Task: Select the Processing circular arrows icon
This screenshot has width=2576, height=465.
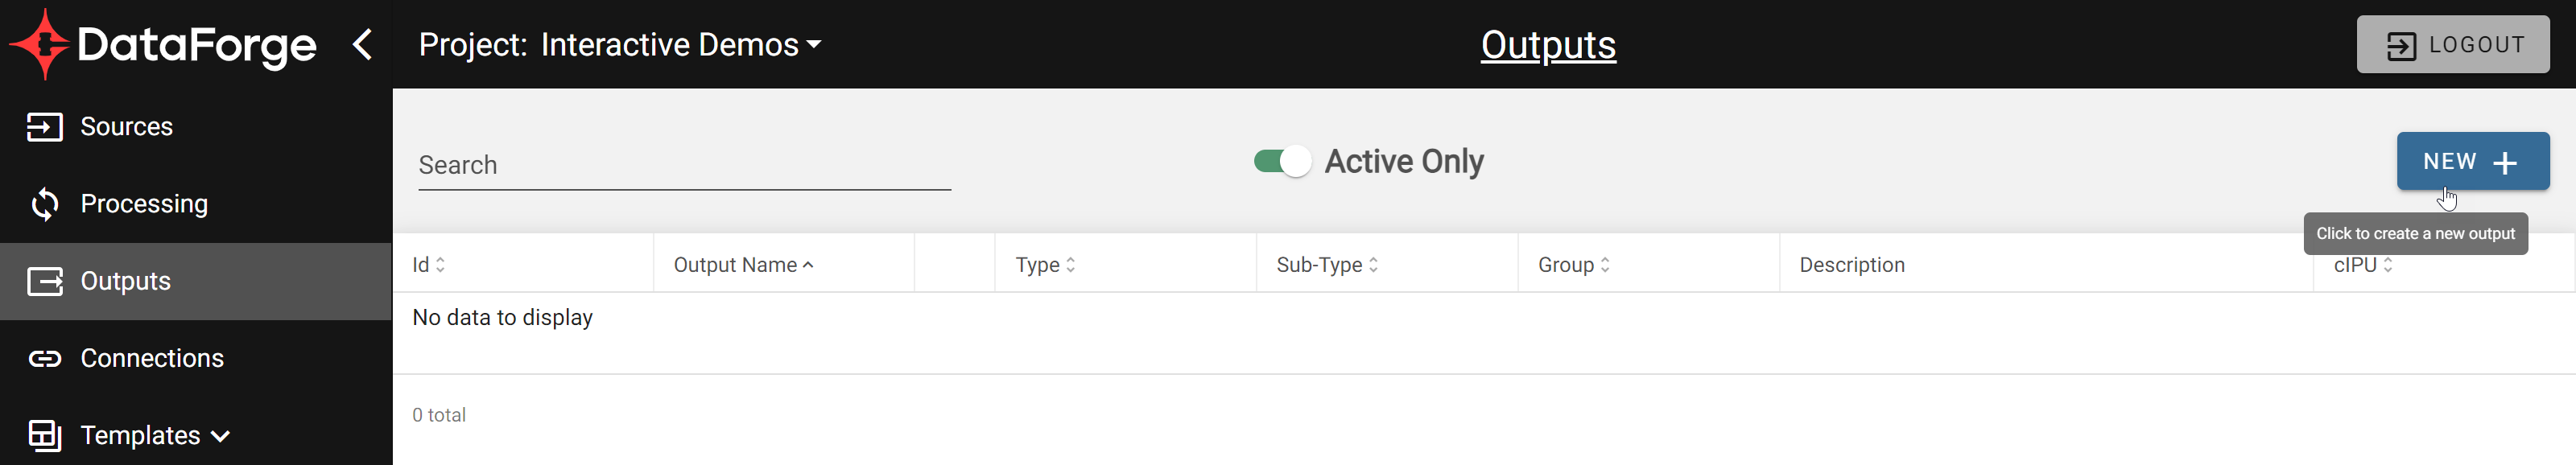Action: (44, 204)
